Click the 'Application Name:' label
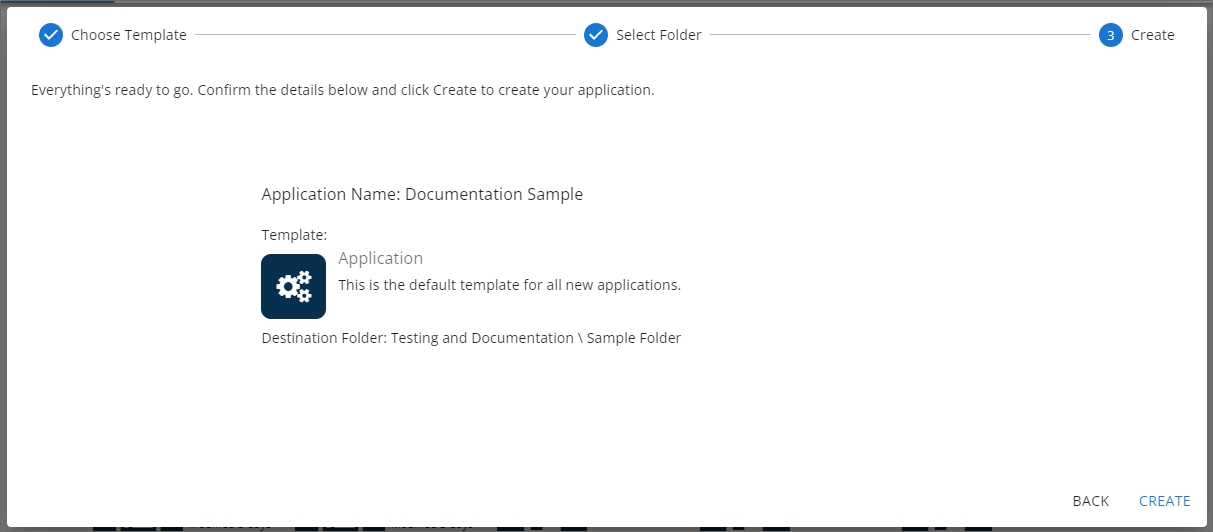This screenshot has width=1213, height=532. pos(330,194)
